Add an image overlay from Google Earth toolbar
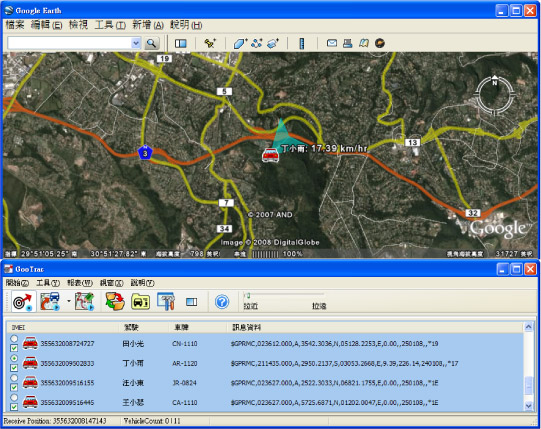Viewport: 541px width, 429px height. click(273, 43)
